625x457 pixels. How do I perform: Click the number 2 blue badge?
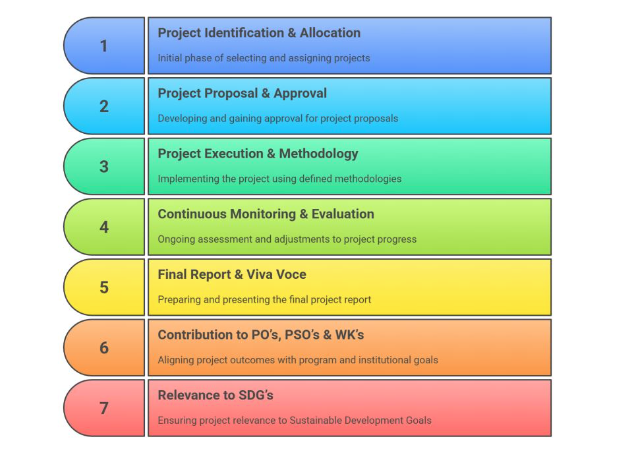pos(104,106)
